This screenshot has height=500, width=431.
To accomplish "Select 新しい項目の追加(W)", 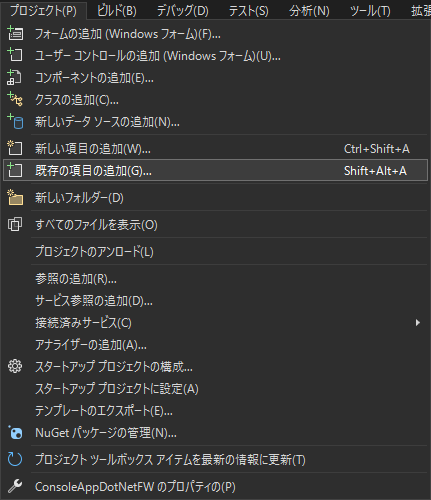I will pos(215,149).
